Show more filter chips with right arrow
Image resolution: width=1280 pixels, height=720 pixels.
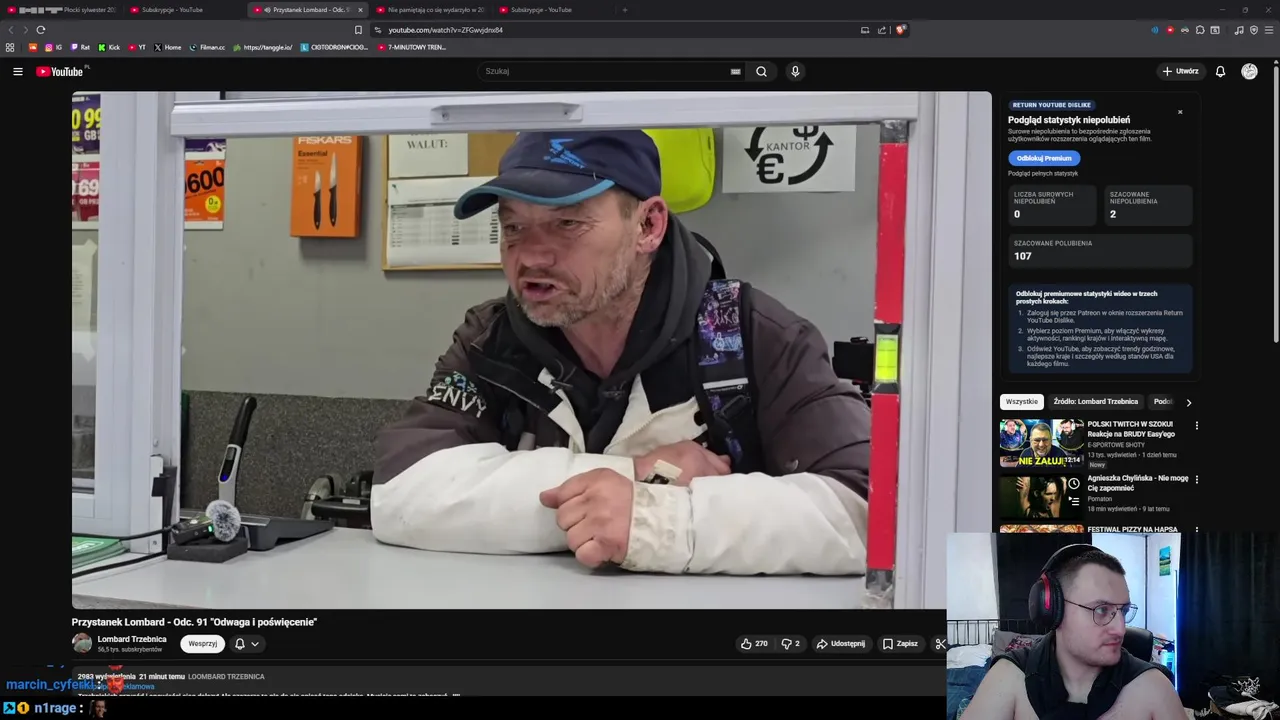(1188, 402)
